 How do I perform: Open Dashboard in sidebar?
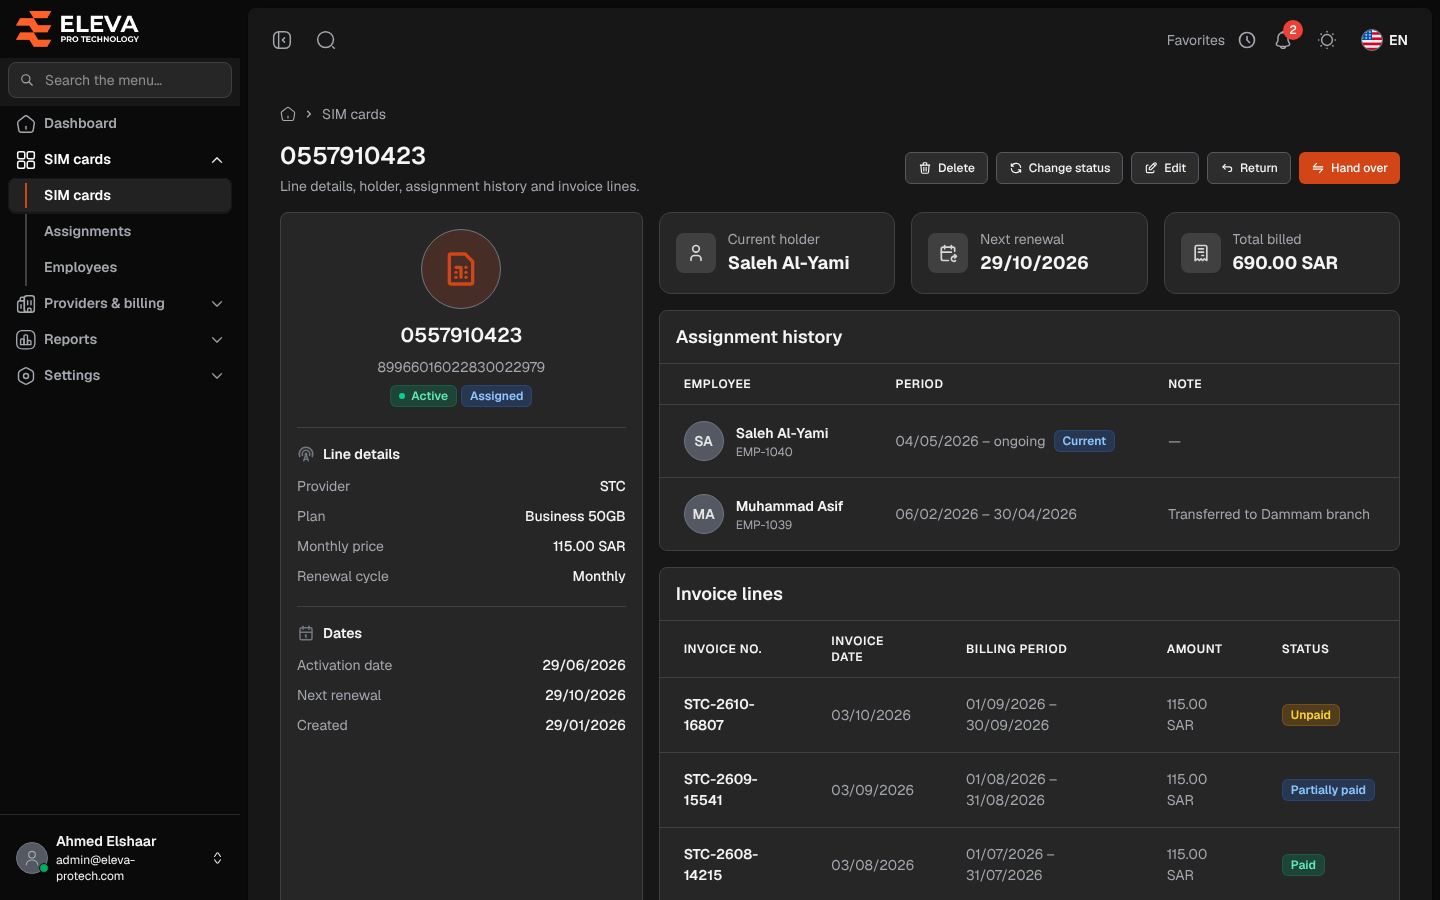pyautogui.click(x=120, y=123)
